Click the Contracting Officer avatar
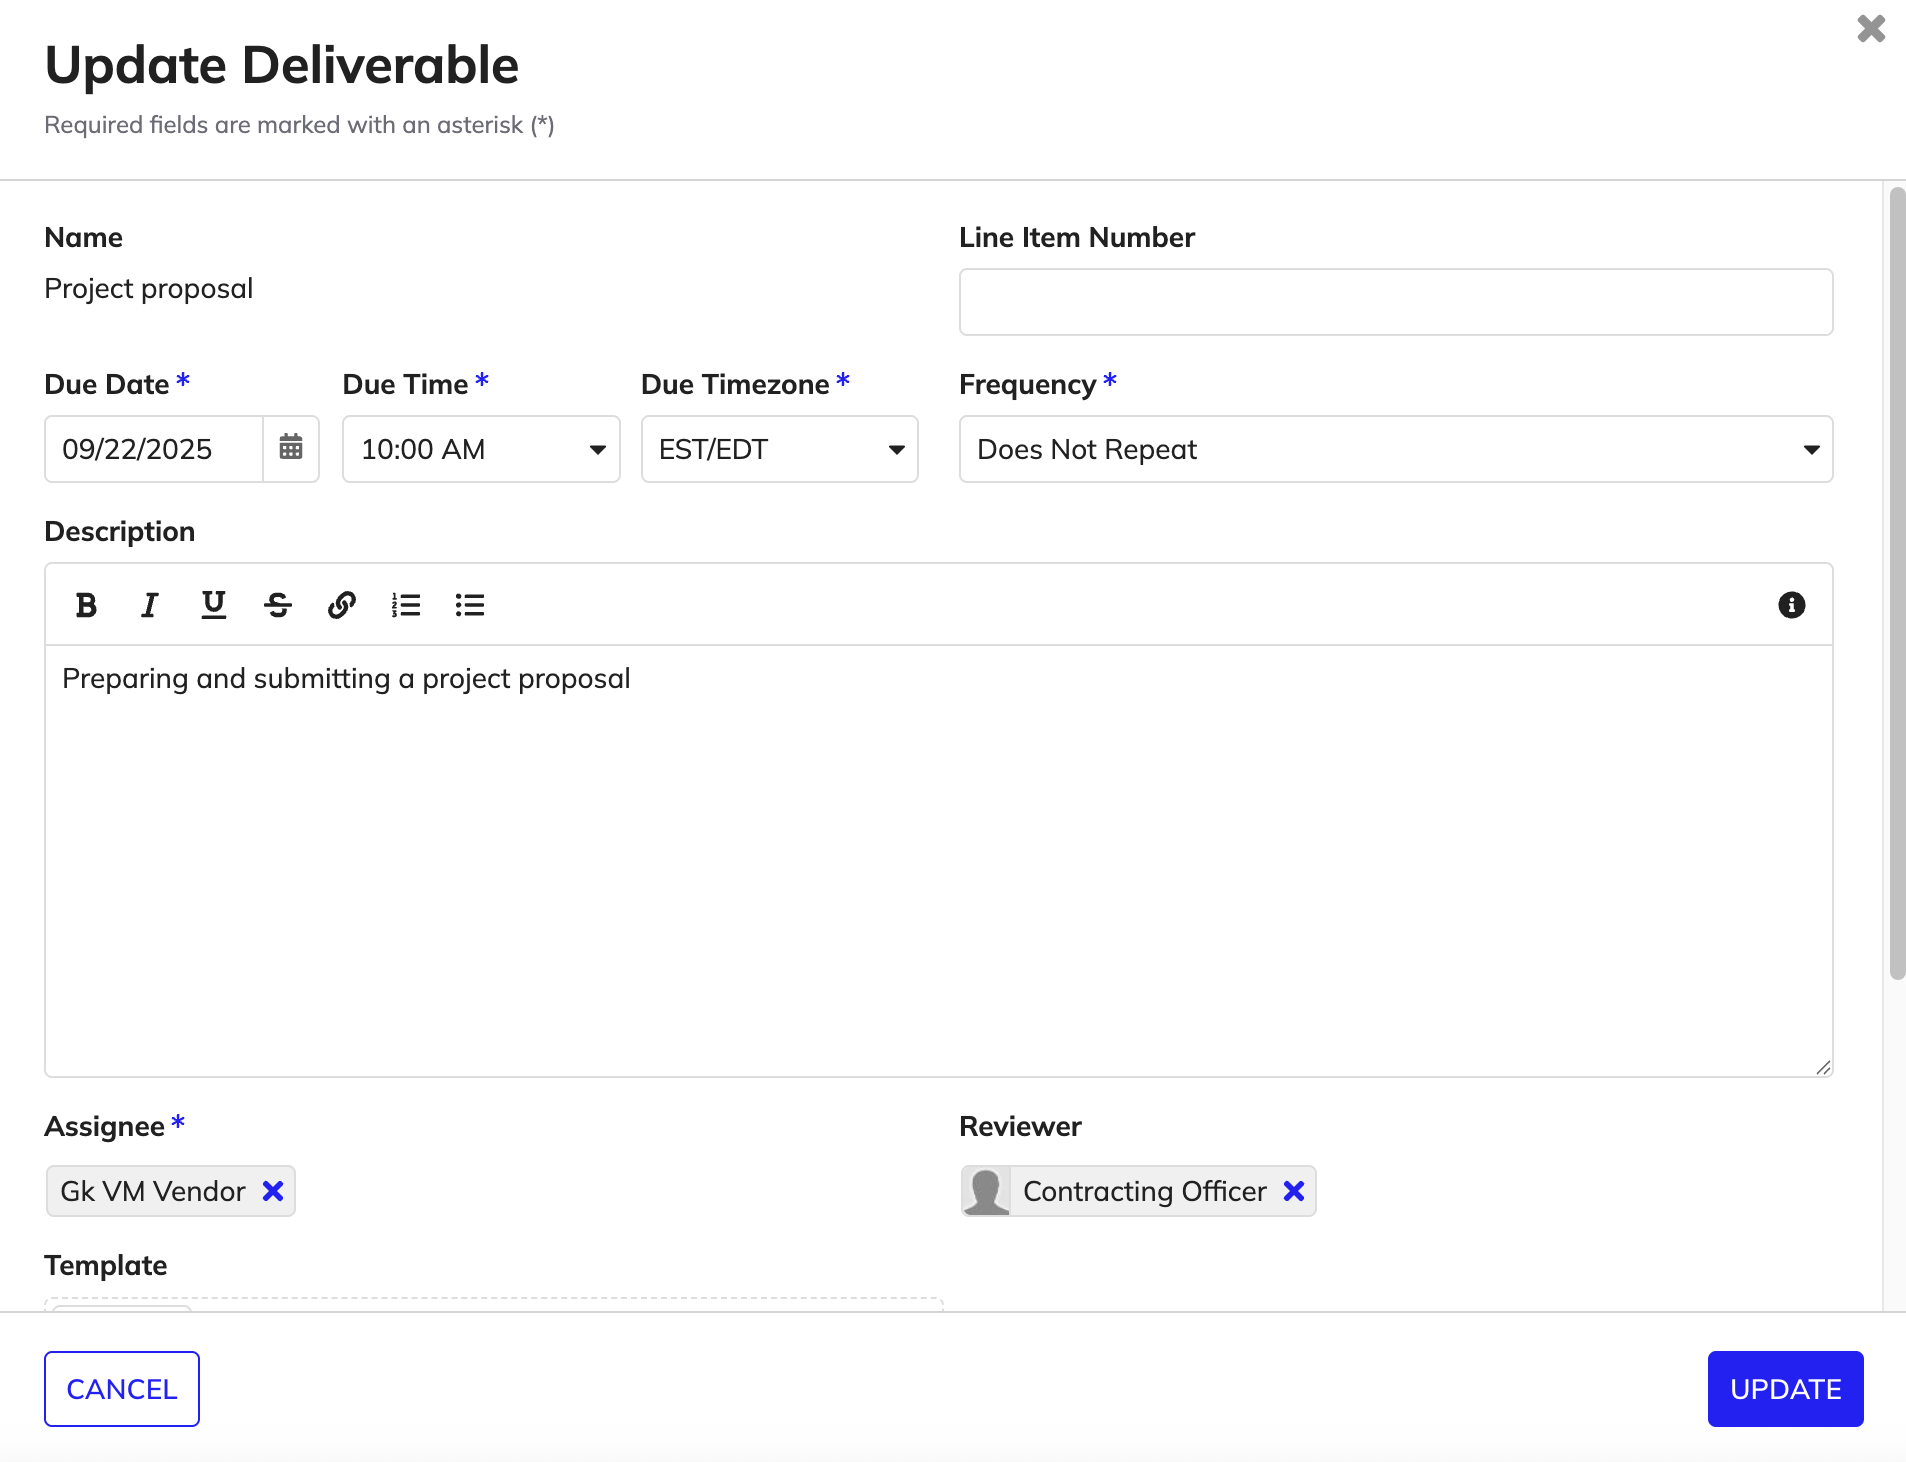 [986, 1191]
